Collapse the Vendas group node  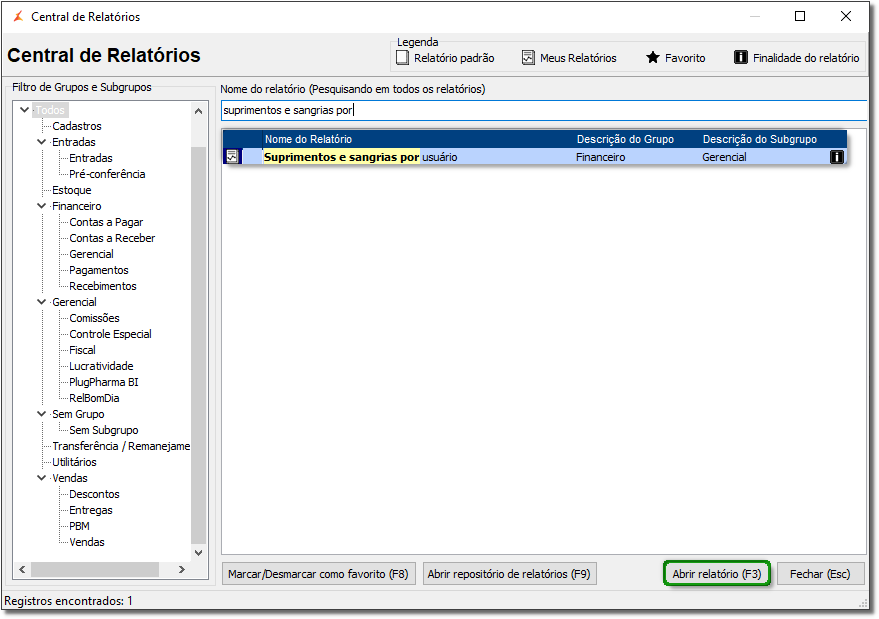41,478
